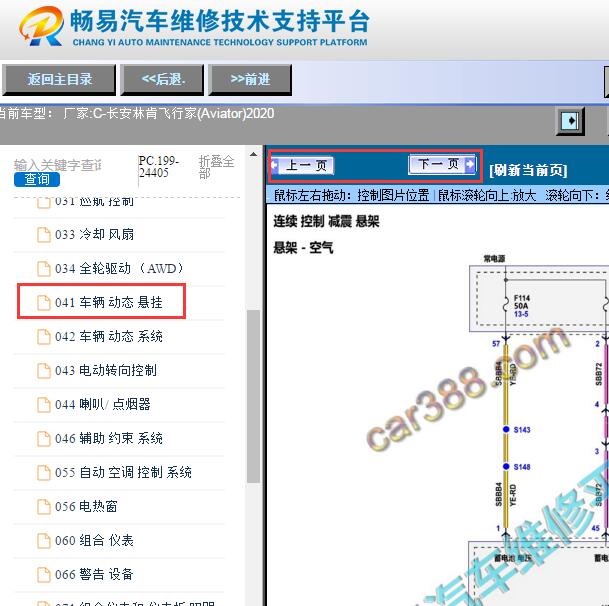The image size is (609, 606).
Task: Click document icon beside 055 自动 空调
Action: (44, 473)
